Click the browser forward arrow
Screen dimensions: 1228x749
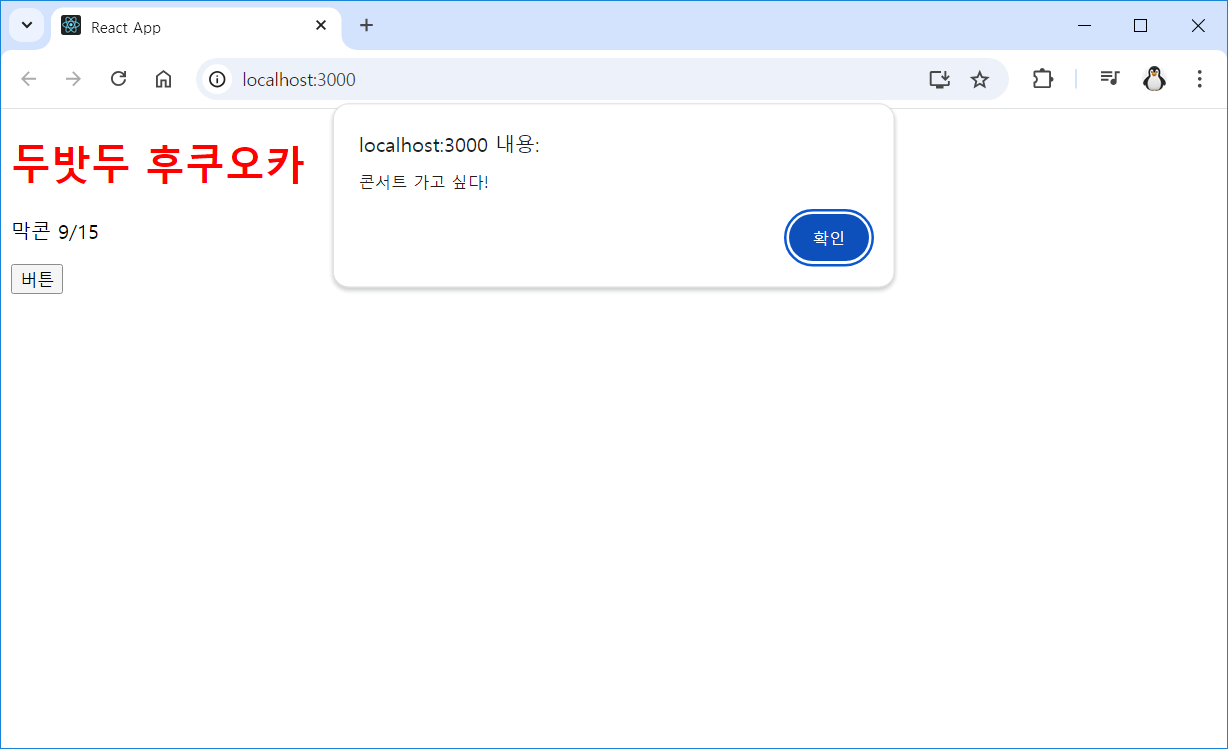tap(73, 79)
